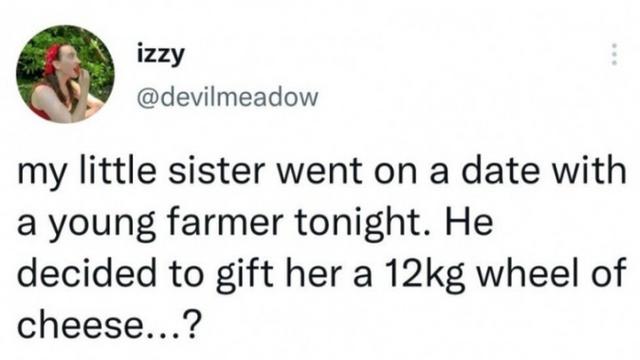Click the red bandana in the avatar photo
Image resolution: width=640 pixels, height=360 pixels.
pos(52,60)
